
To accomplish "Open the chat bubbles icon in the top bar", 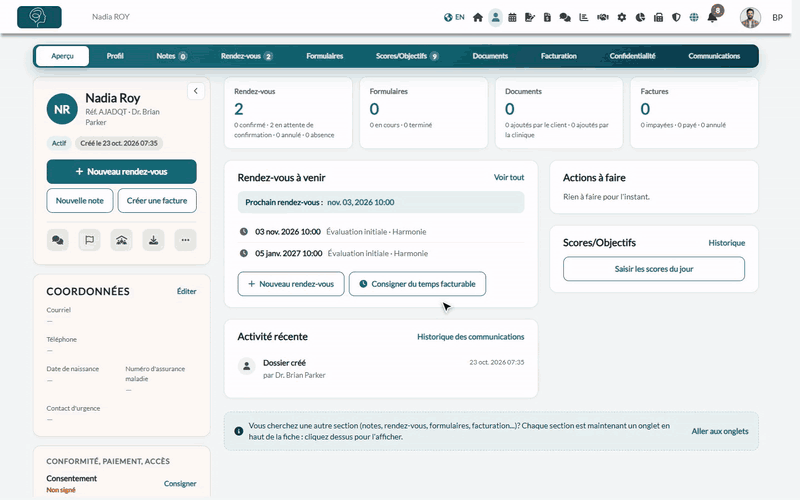I will point(565,17).
